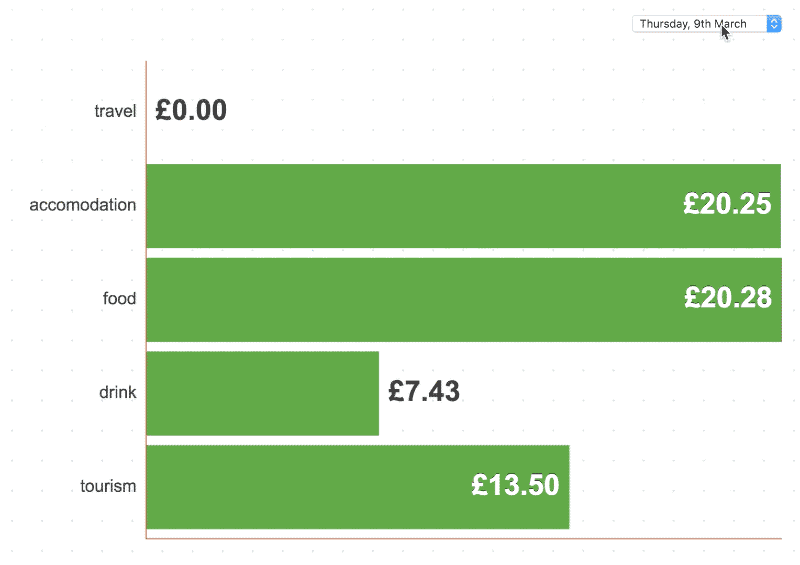Image resolution: width=800 pixels, height=565 pixels.
Task: Click the accomodation green bar
Action: [463, 206]
